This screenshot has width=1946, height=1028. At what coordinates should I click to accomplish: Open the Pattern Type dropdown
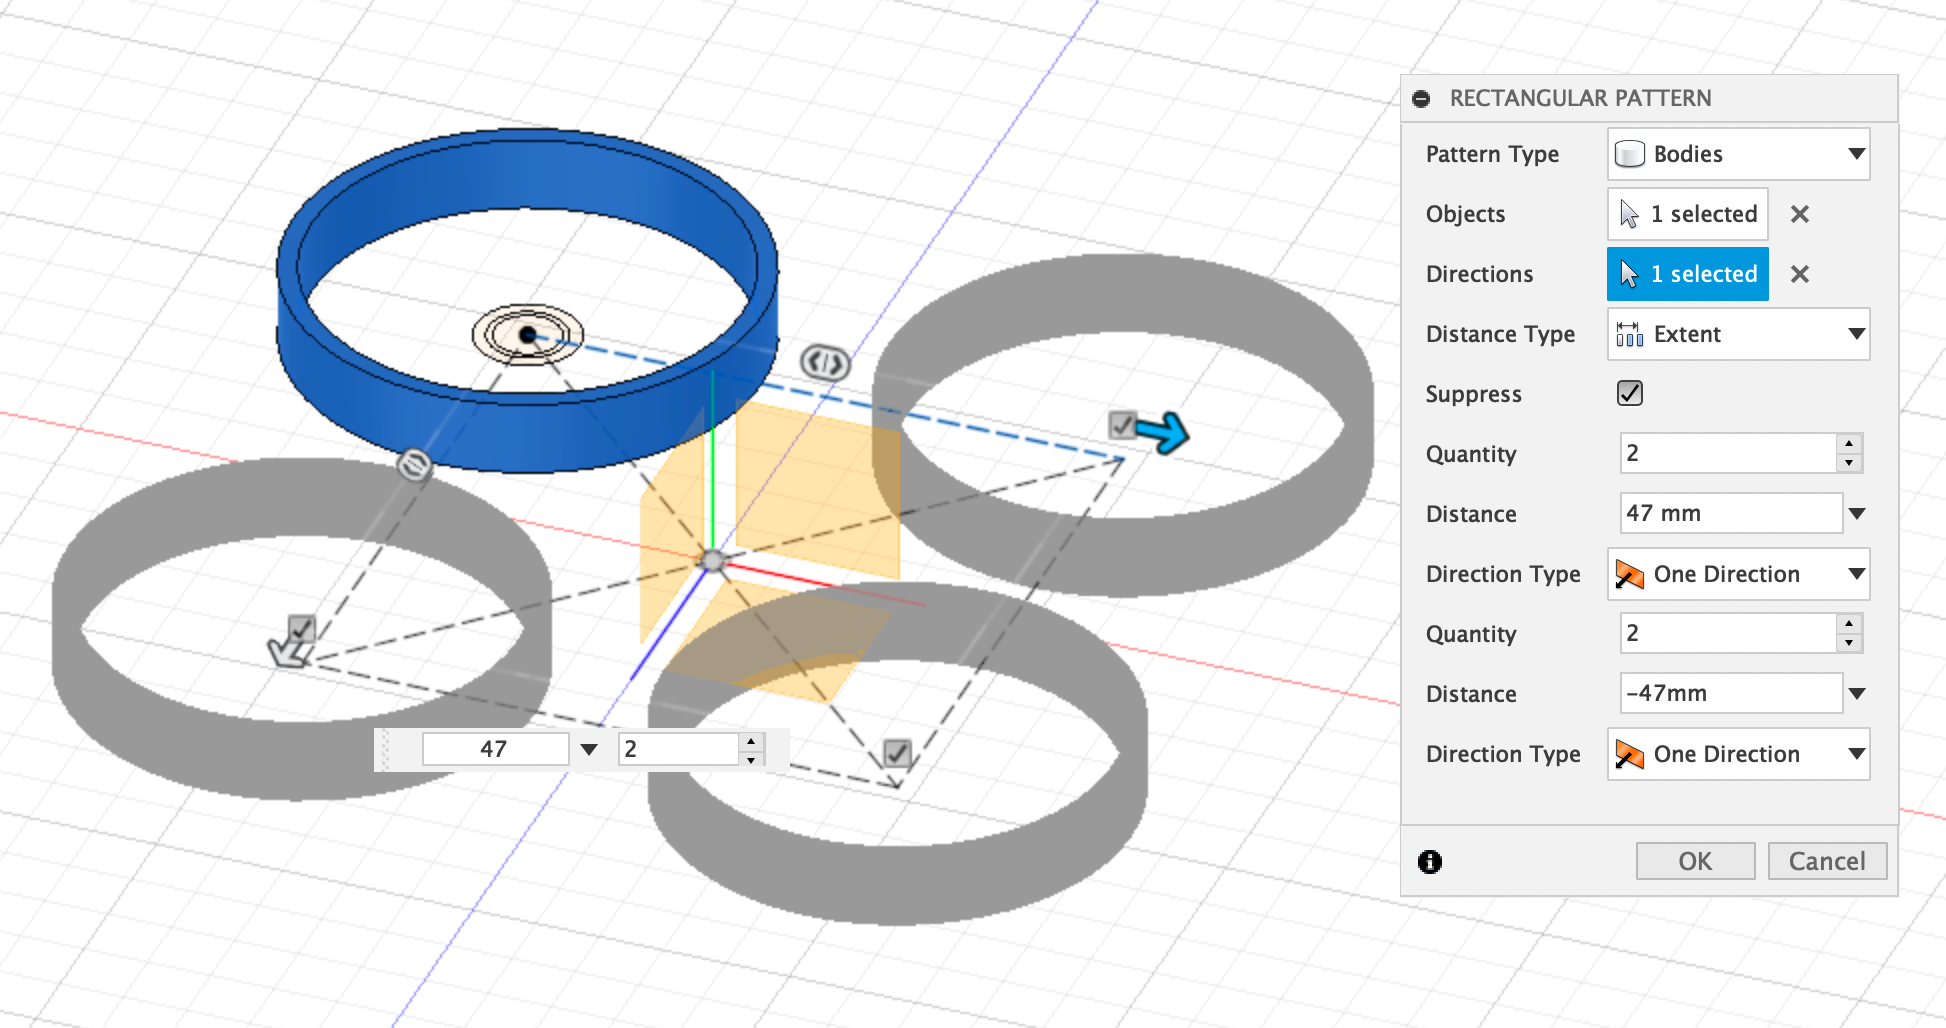(x=1855, y=153)
